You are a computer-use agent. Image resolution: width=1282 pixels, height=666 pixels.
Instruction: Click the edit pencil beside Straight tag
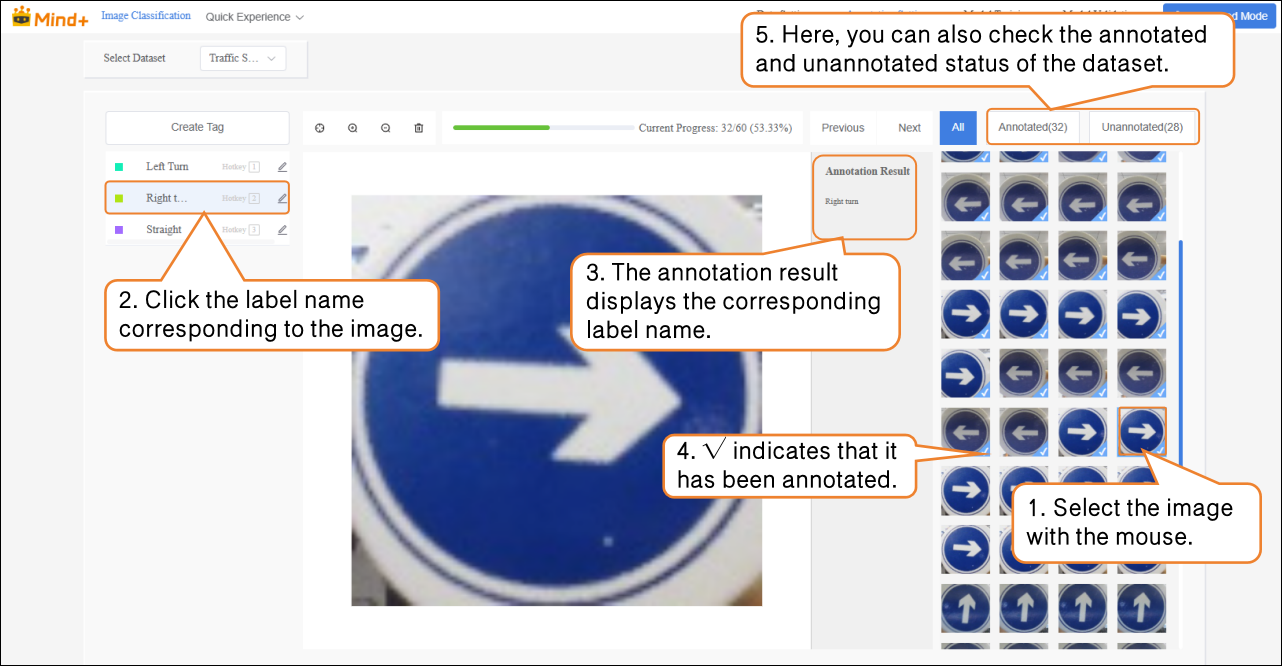pos(282,230)
